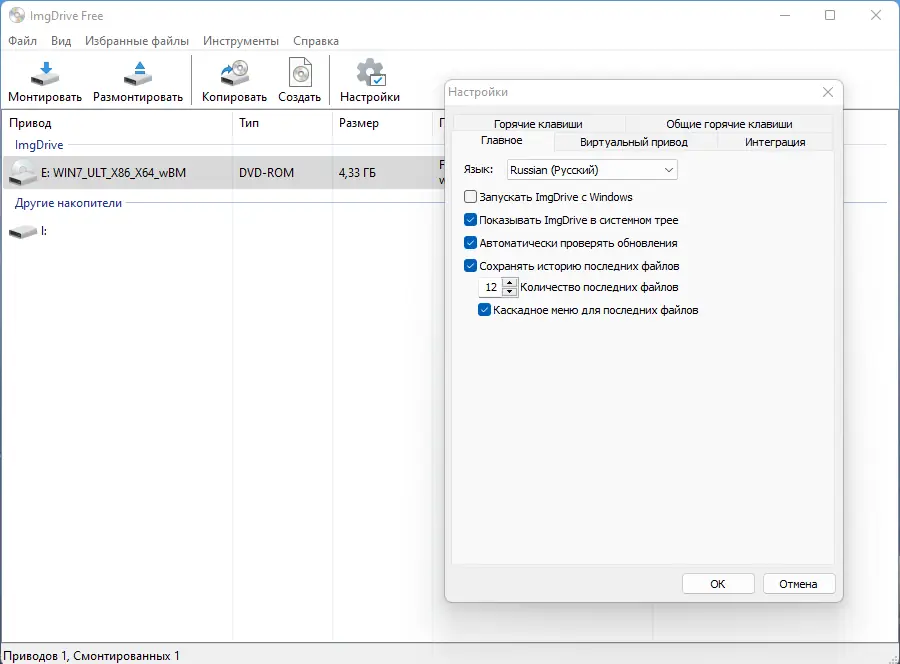Select the E: virtual drive disc icon

22,173
